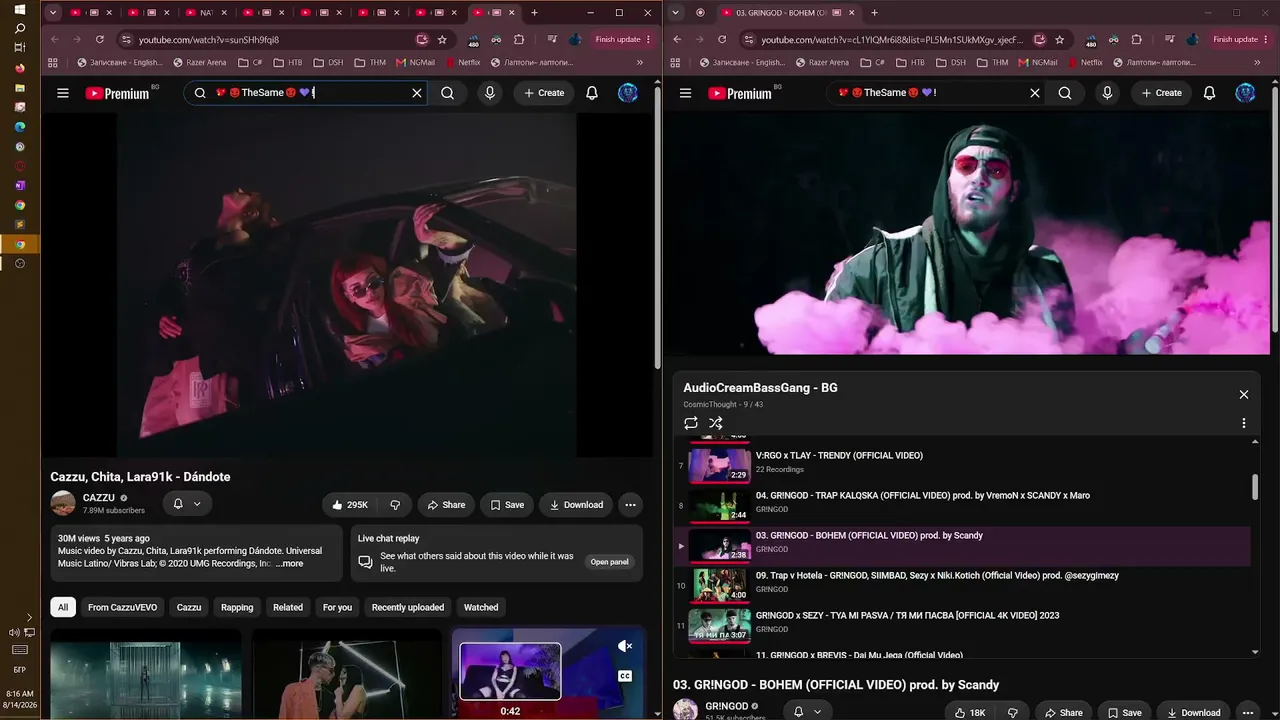Screen dimensions: 1280x720
Task: Open notifications bell in right YouTube header
Action: coord(1209,93)
